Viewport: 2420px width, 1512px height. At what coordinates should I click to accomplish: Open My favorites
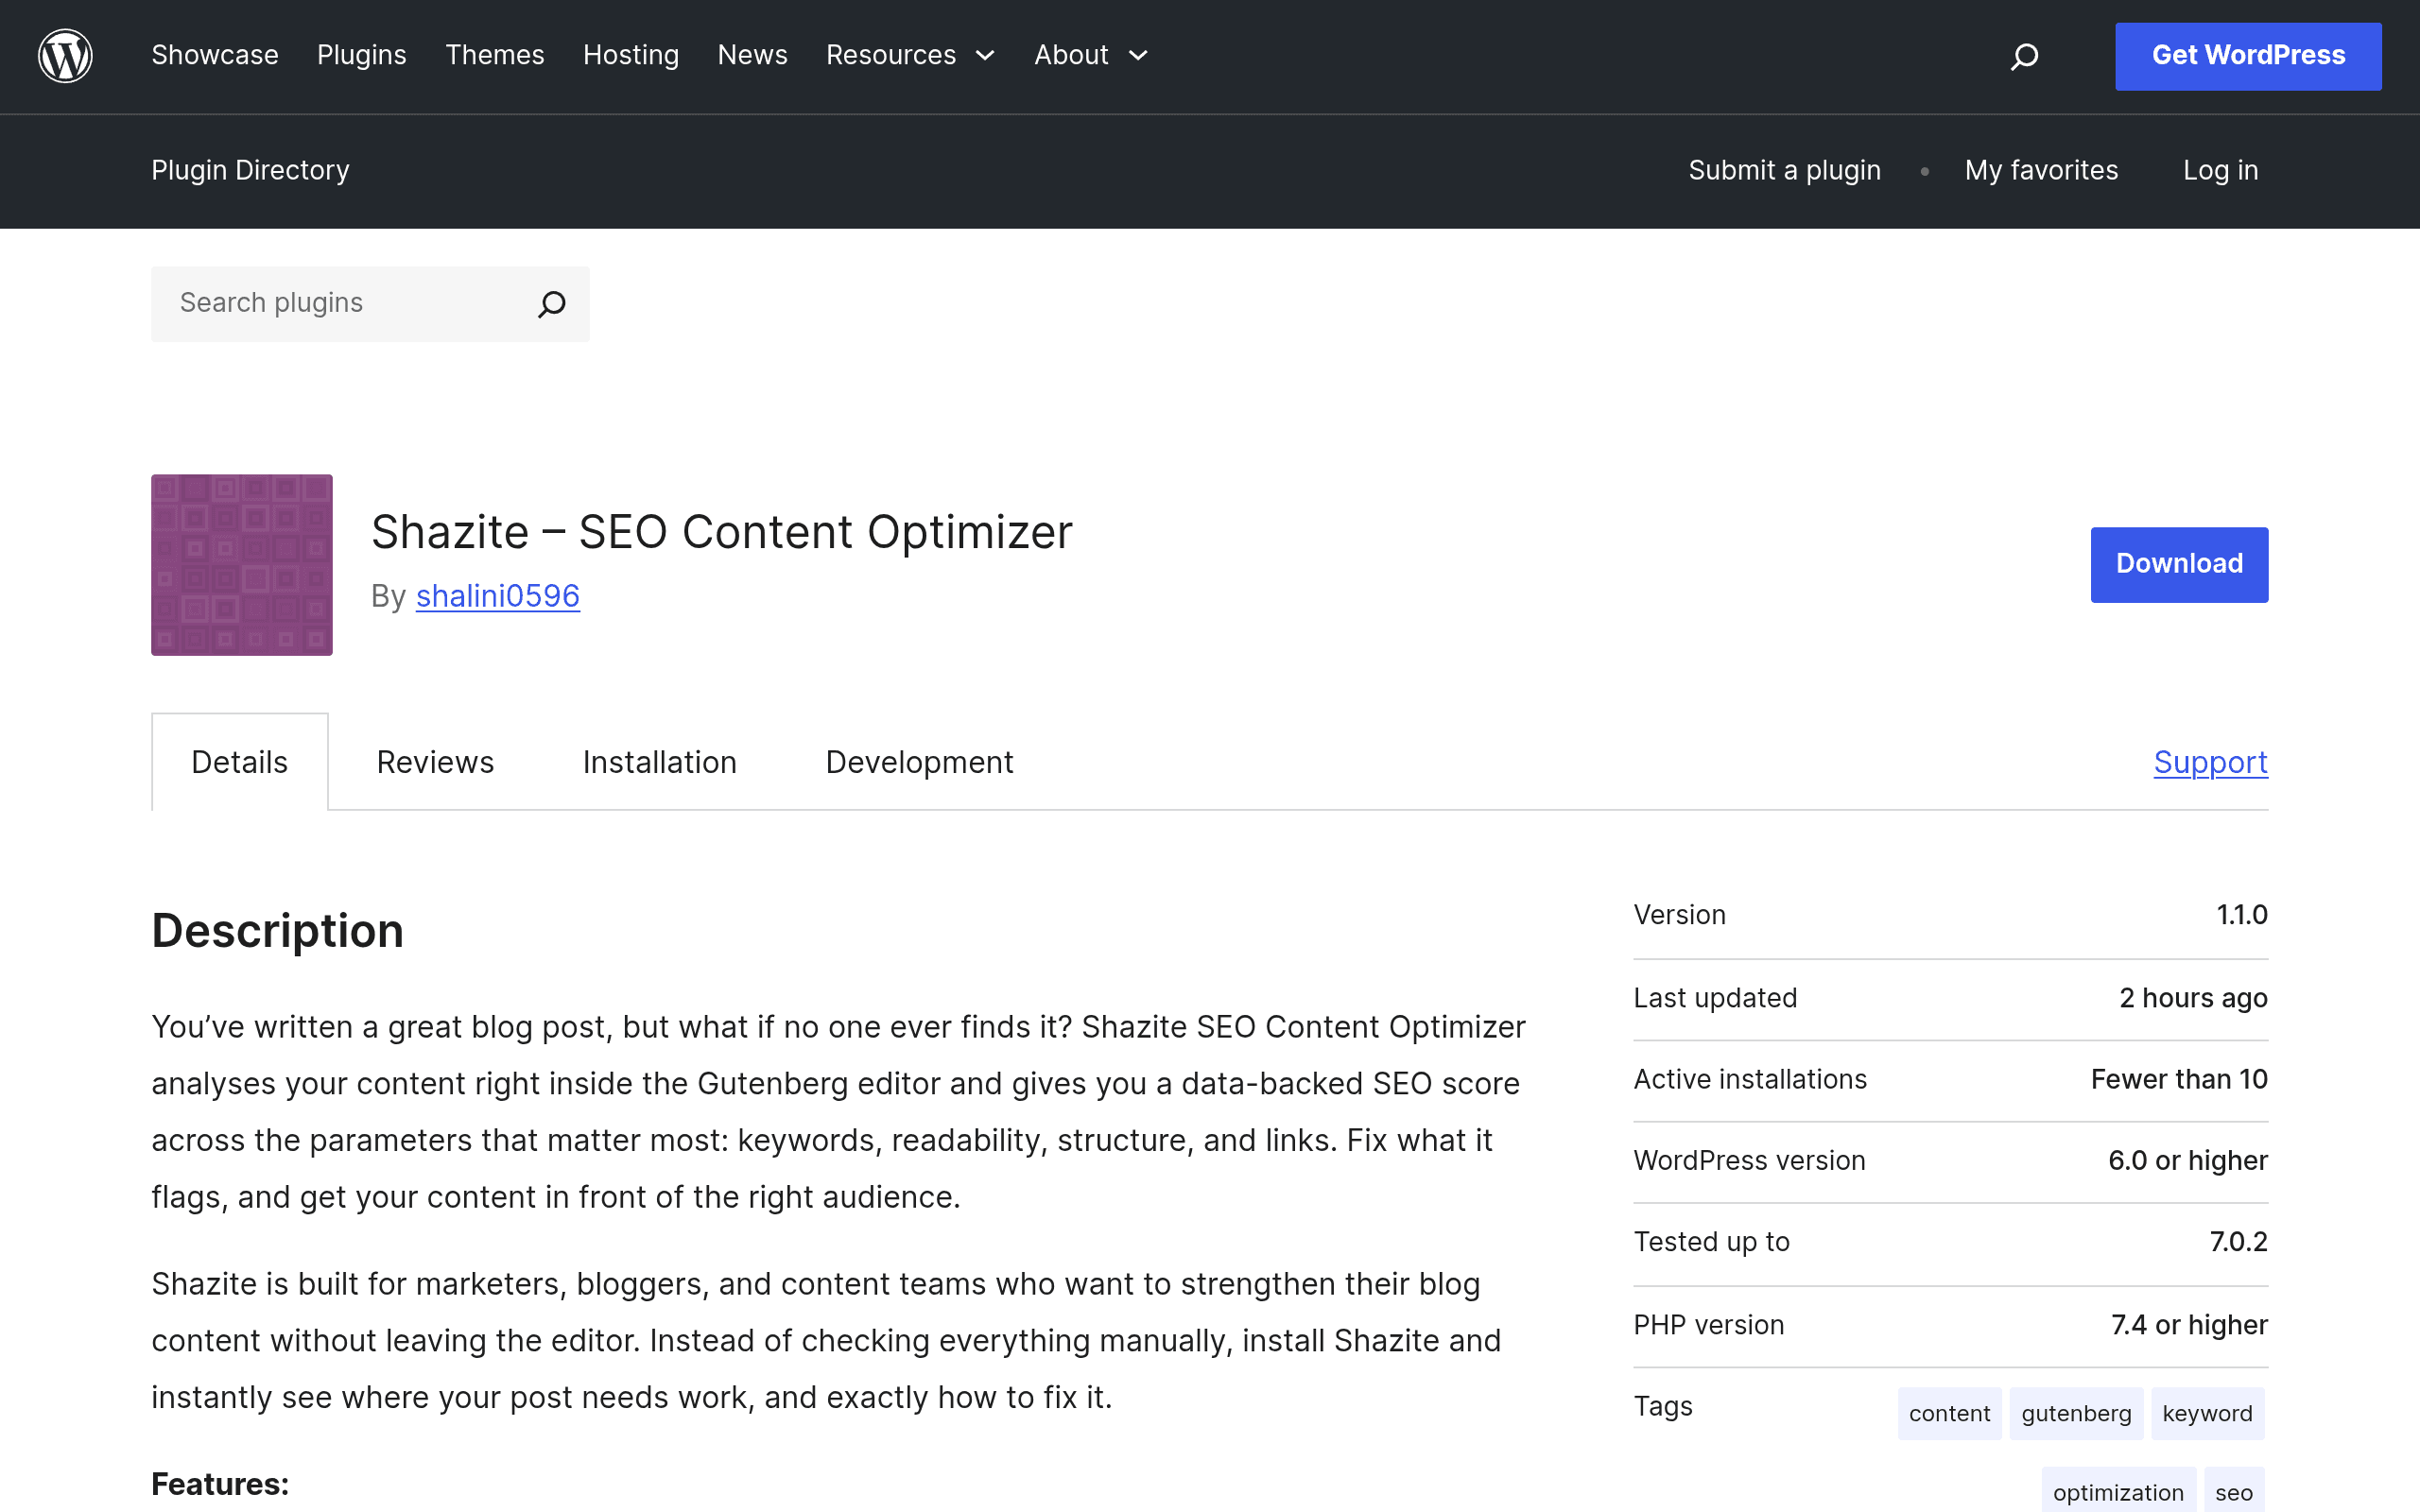tap(2041, 170)
